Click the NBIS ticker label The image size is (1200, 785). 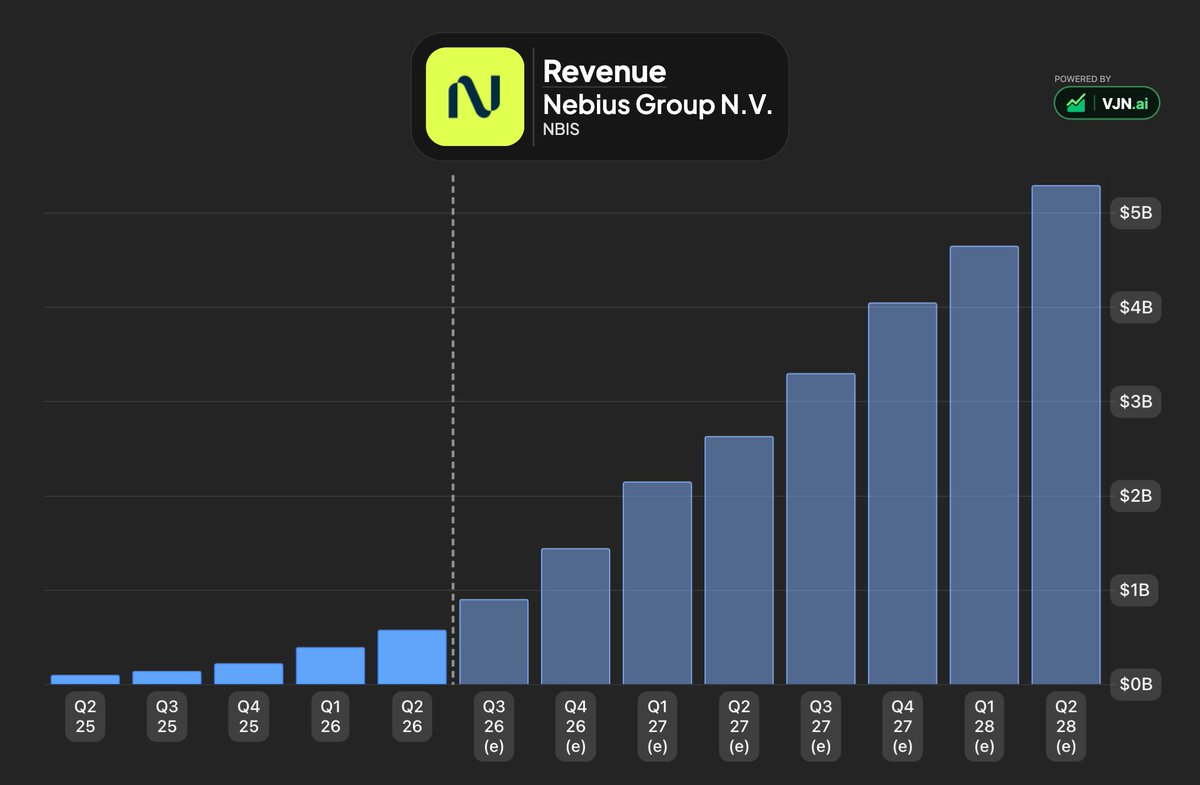tap(559, 130)
